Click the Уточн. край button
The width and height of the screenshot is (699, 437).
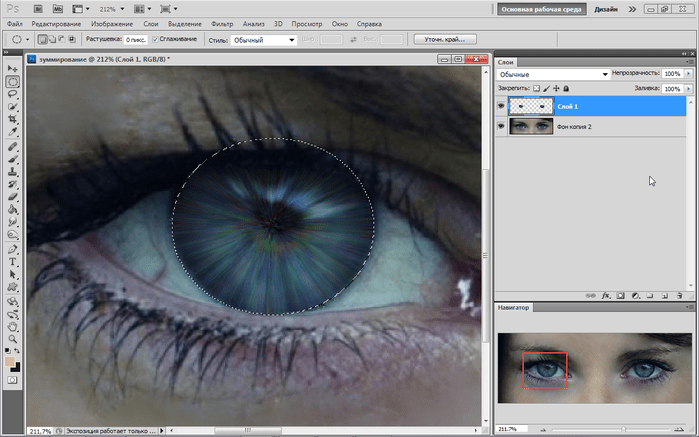(x=443, y=39)
